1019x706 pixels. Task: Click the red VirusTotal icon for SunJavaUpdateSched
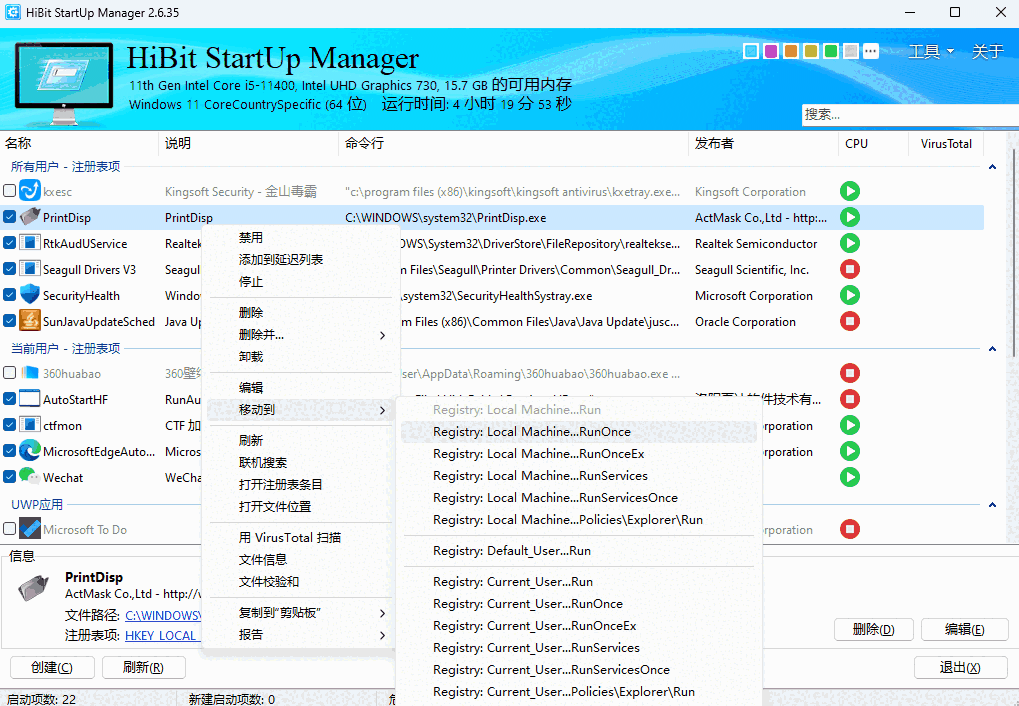pos(849,321)
